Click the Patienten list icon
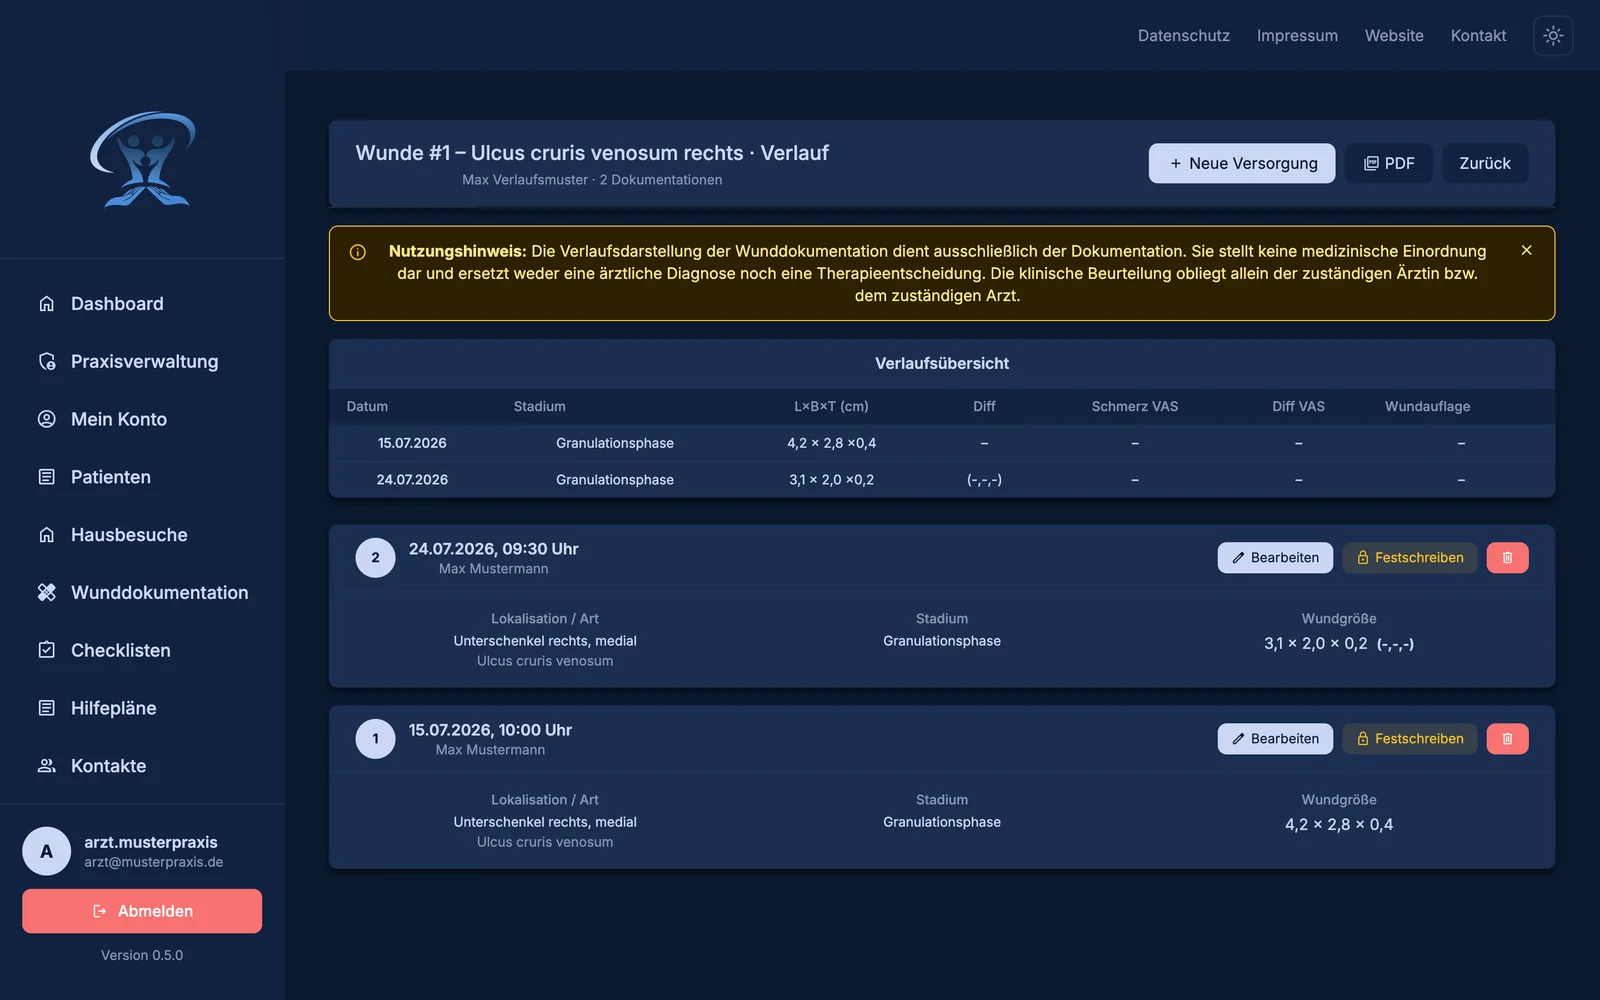This screenshot has width=1600, height=1000. click(46, 477)
